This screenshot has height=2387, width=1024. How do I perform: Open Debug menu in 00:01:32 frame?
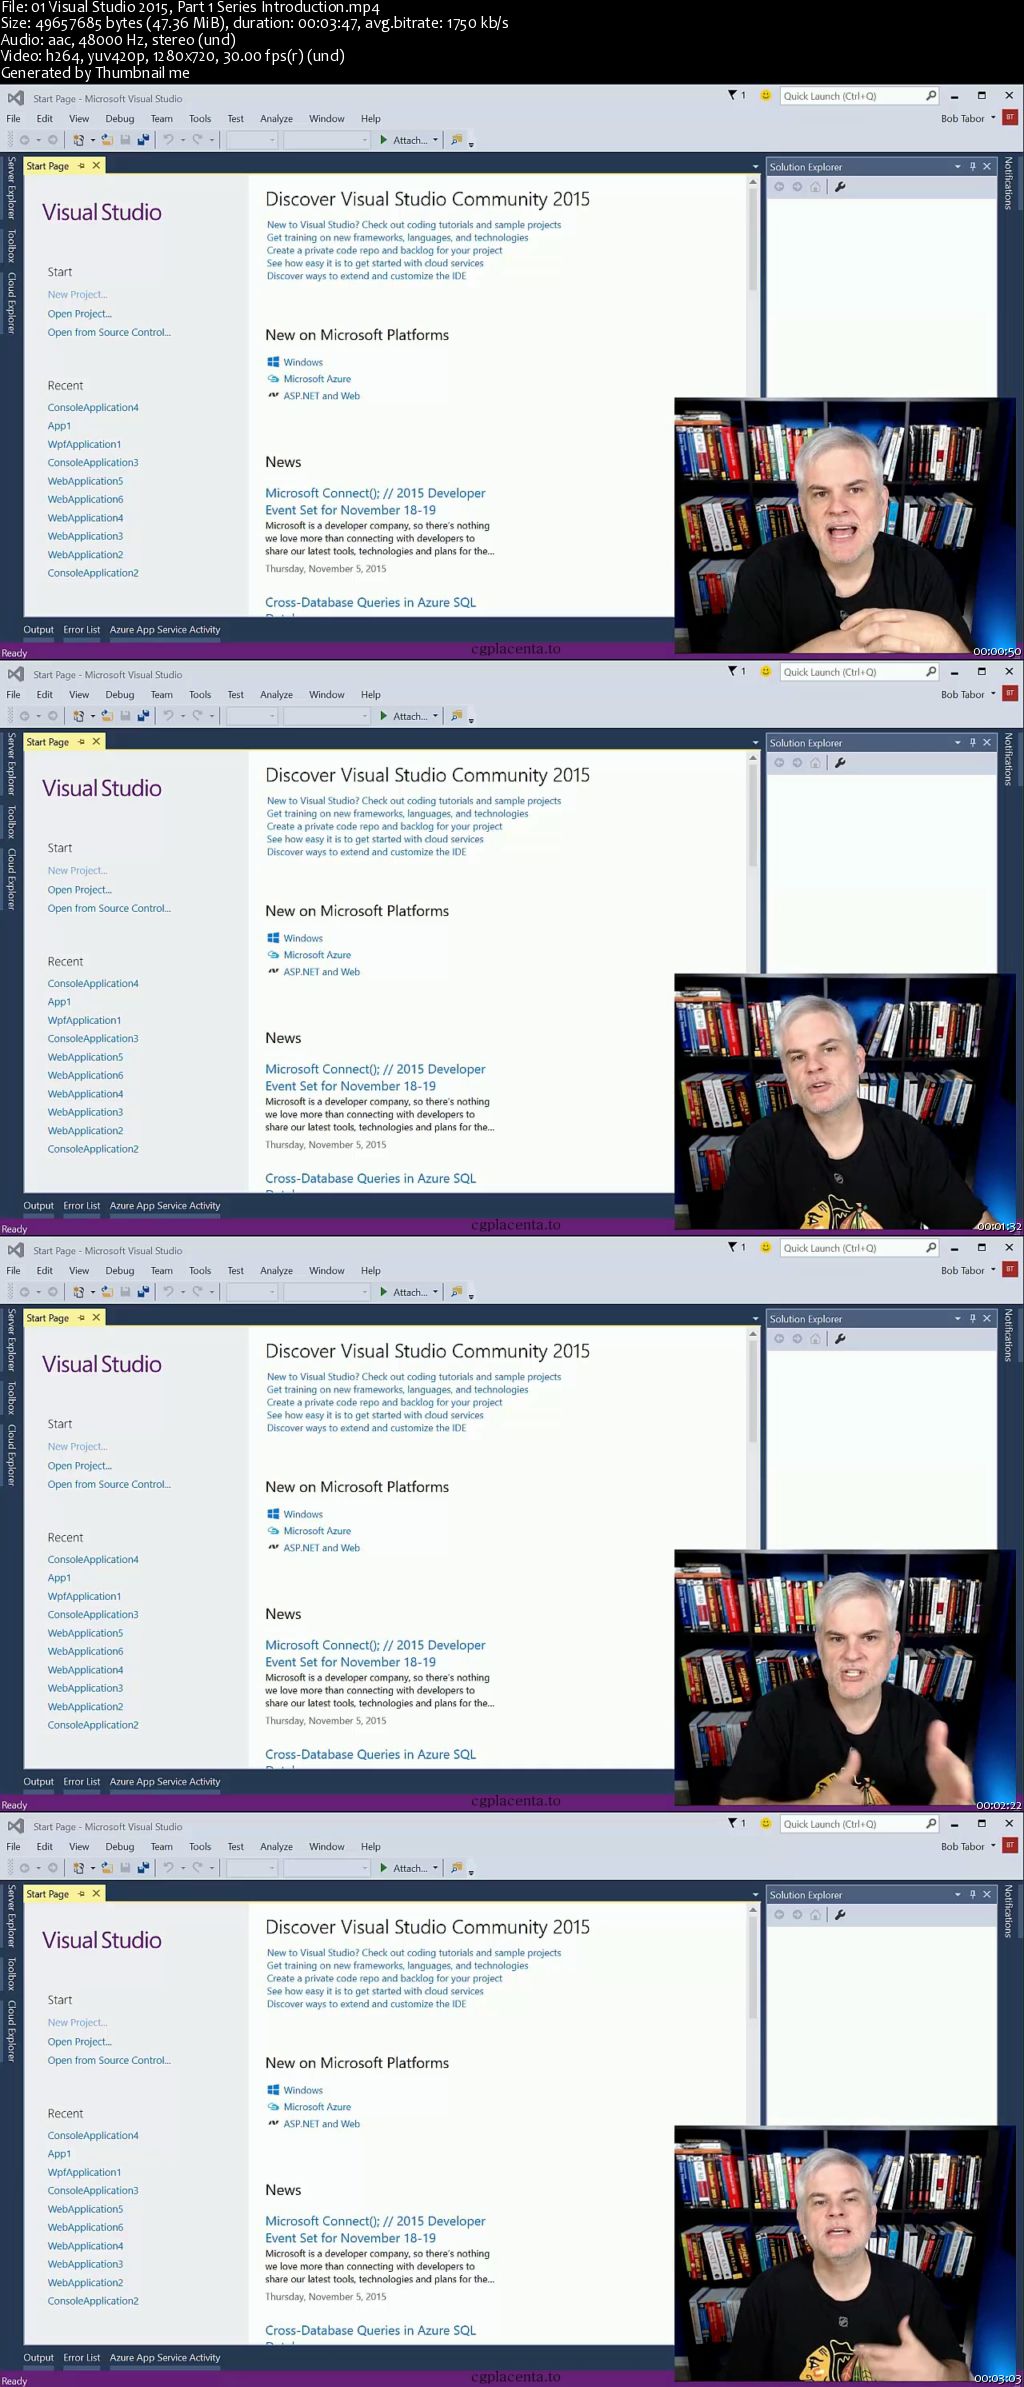click(120, 694)
